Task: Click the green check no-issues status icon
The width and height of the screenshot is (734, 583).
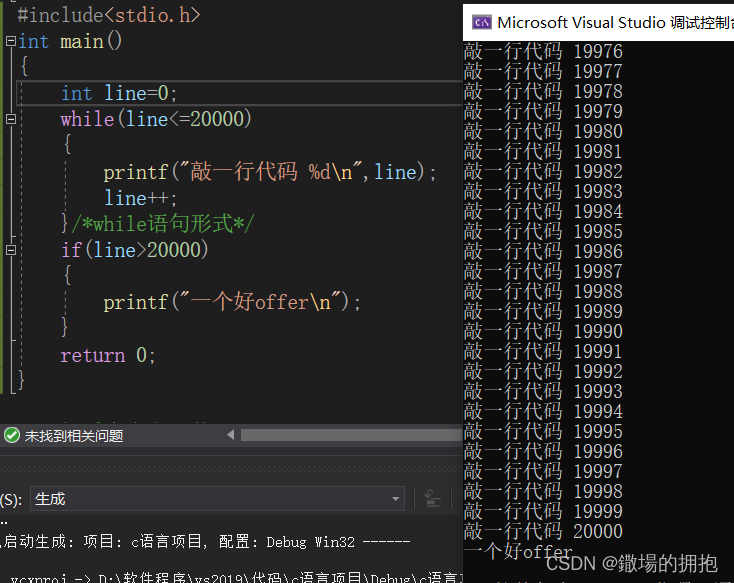Action: (12, 435)
